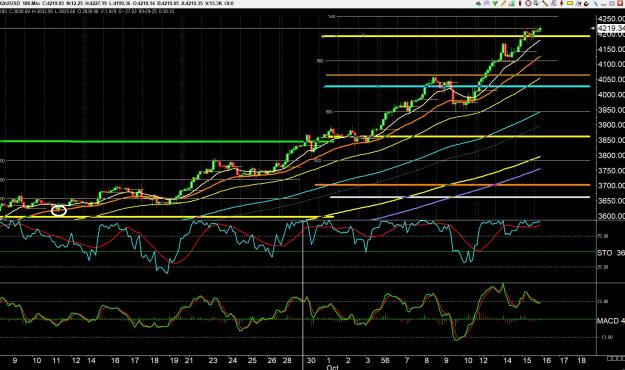Click date label 19 on time axis
625x370 pixels.
(174, 360)
